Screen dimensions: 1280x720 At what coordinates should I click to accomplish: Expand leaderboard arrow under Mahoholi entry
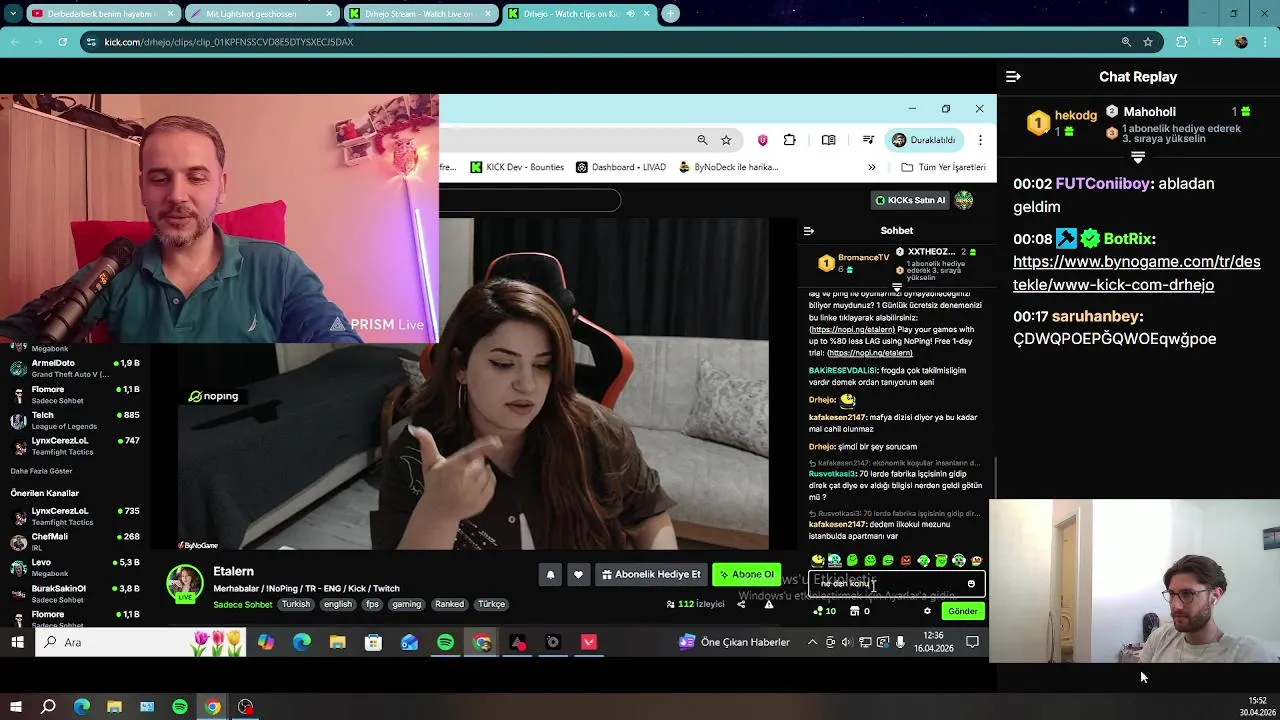coord(1138,157)
